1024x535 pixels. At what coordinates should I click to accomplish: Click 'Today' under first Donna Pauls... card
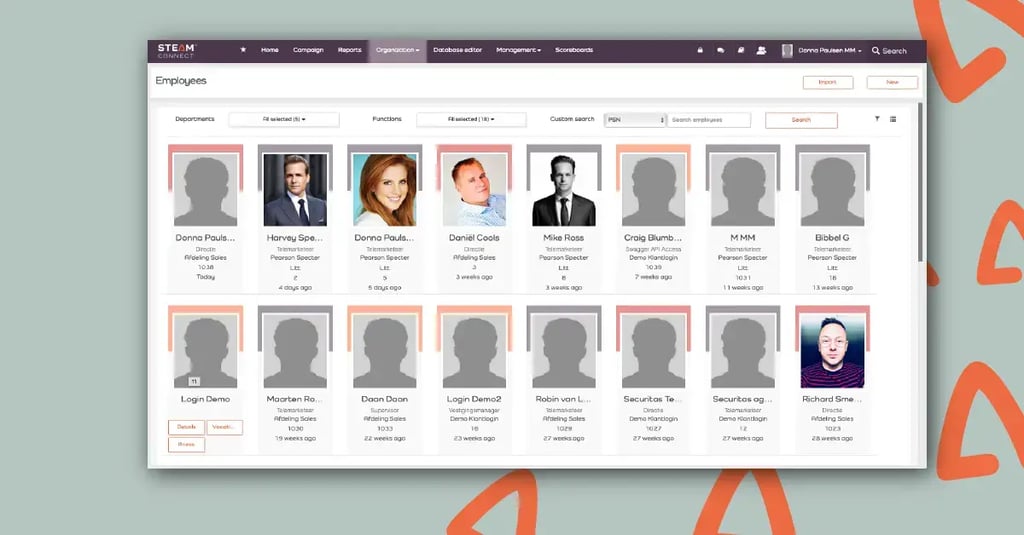point(205,277)
